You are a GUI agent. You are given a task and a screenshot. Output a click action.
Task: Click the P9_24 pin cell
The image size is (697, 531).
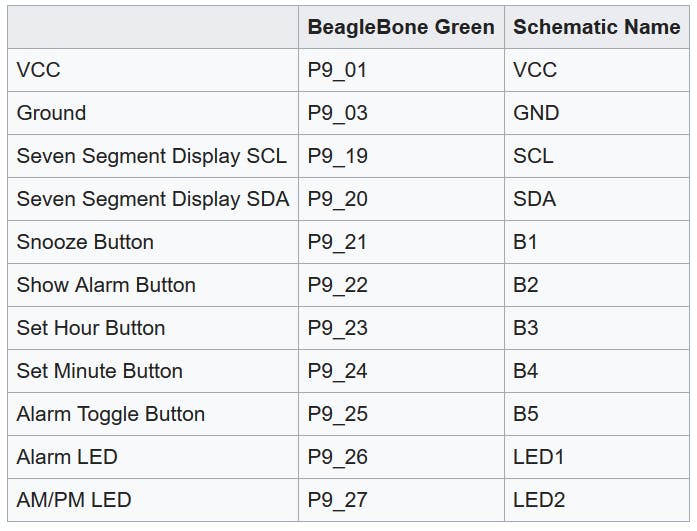point(401,371)
